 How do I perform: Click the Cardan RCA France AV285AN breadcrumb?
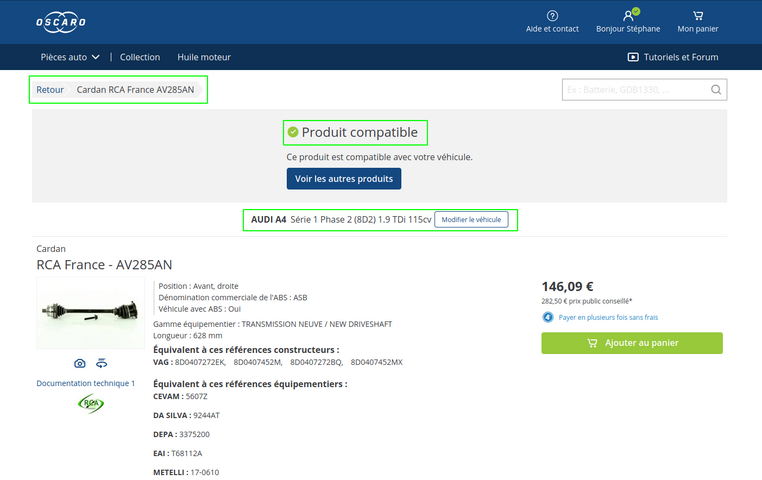(x=135, y=89)
